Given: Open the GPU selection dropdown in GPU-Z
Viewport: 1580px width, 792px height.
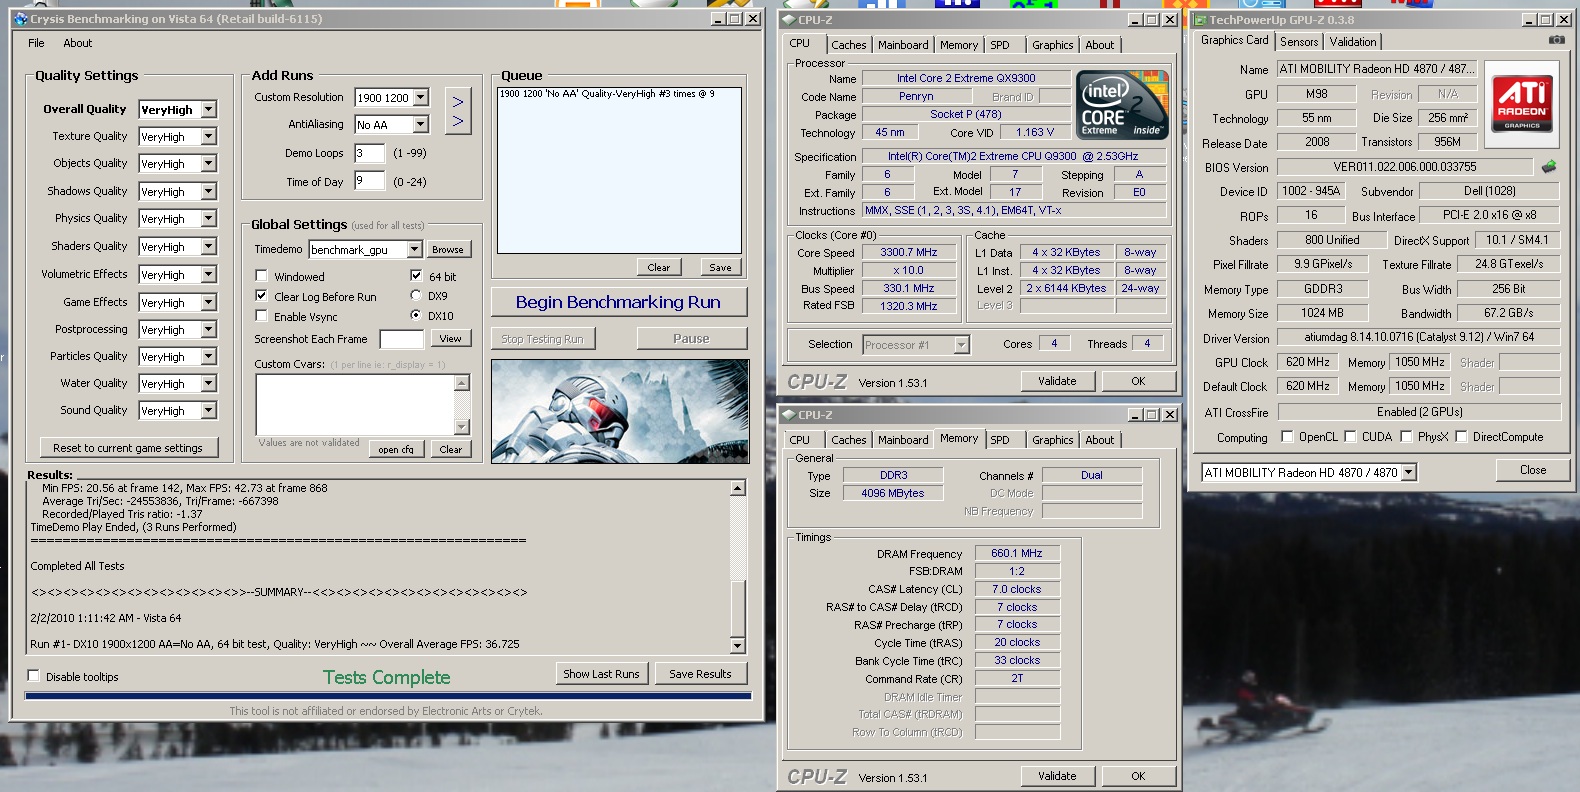Looking at the screenshot, I should 1408,473.
